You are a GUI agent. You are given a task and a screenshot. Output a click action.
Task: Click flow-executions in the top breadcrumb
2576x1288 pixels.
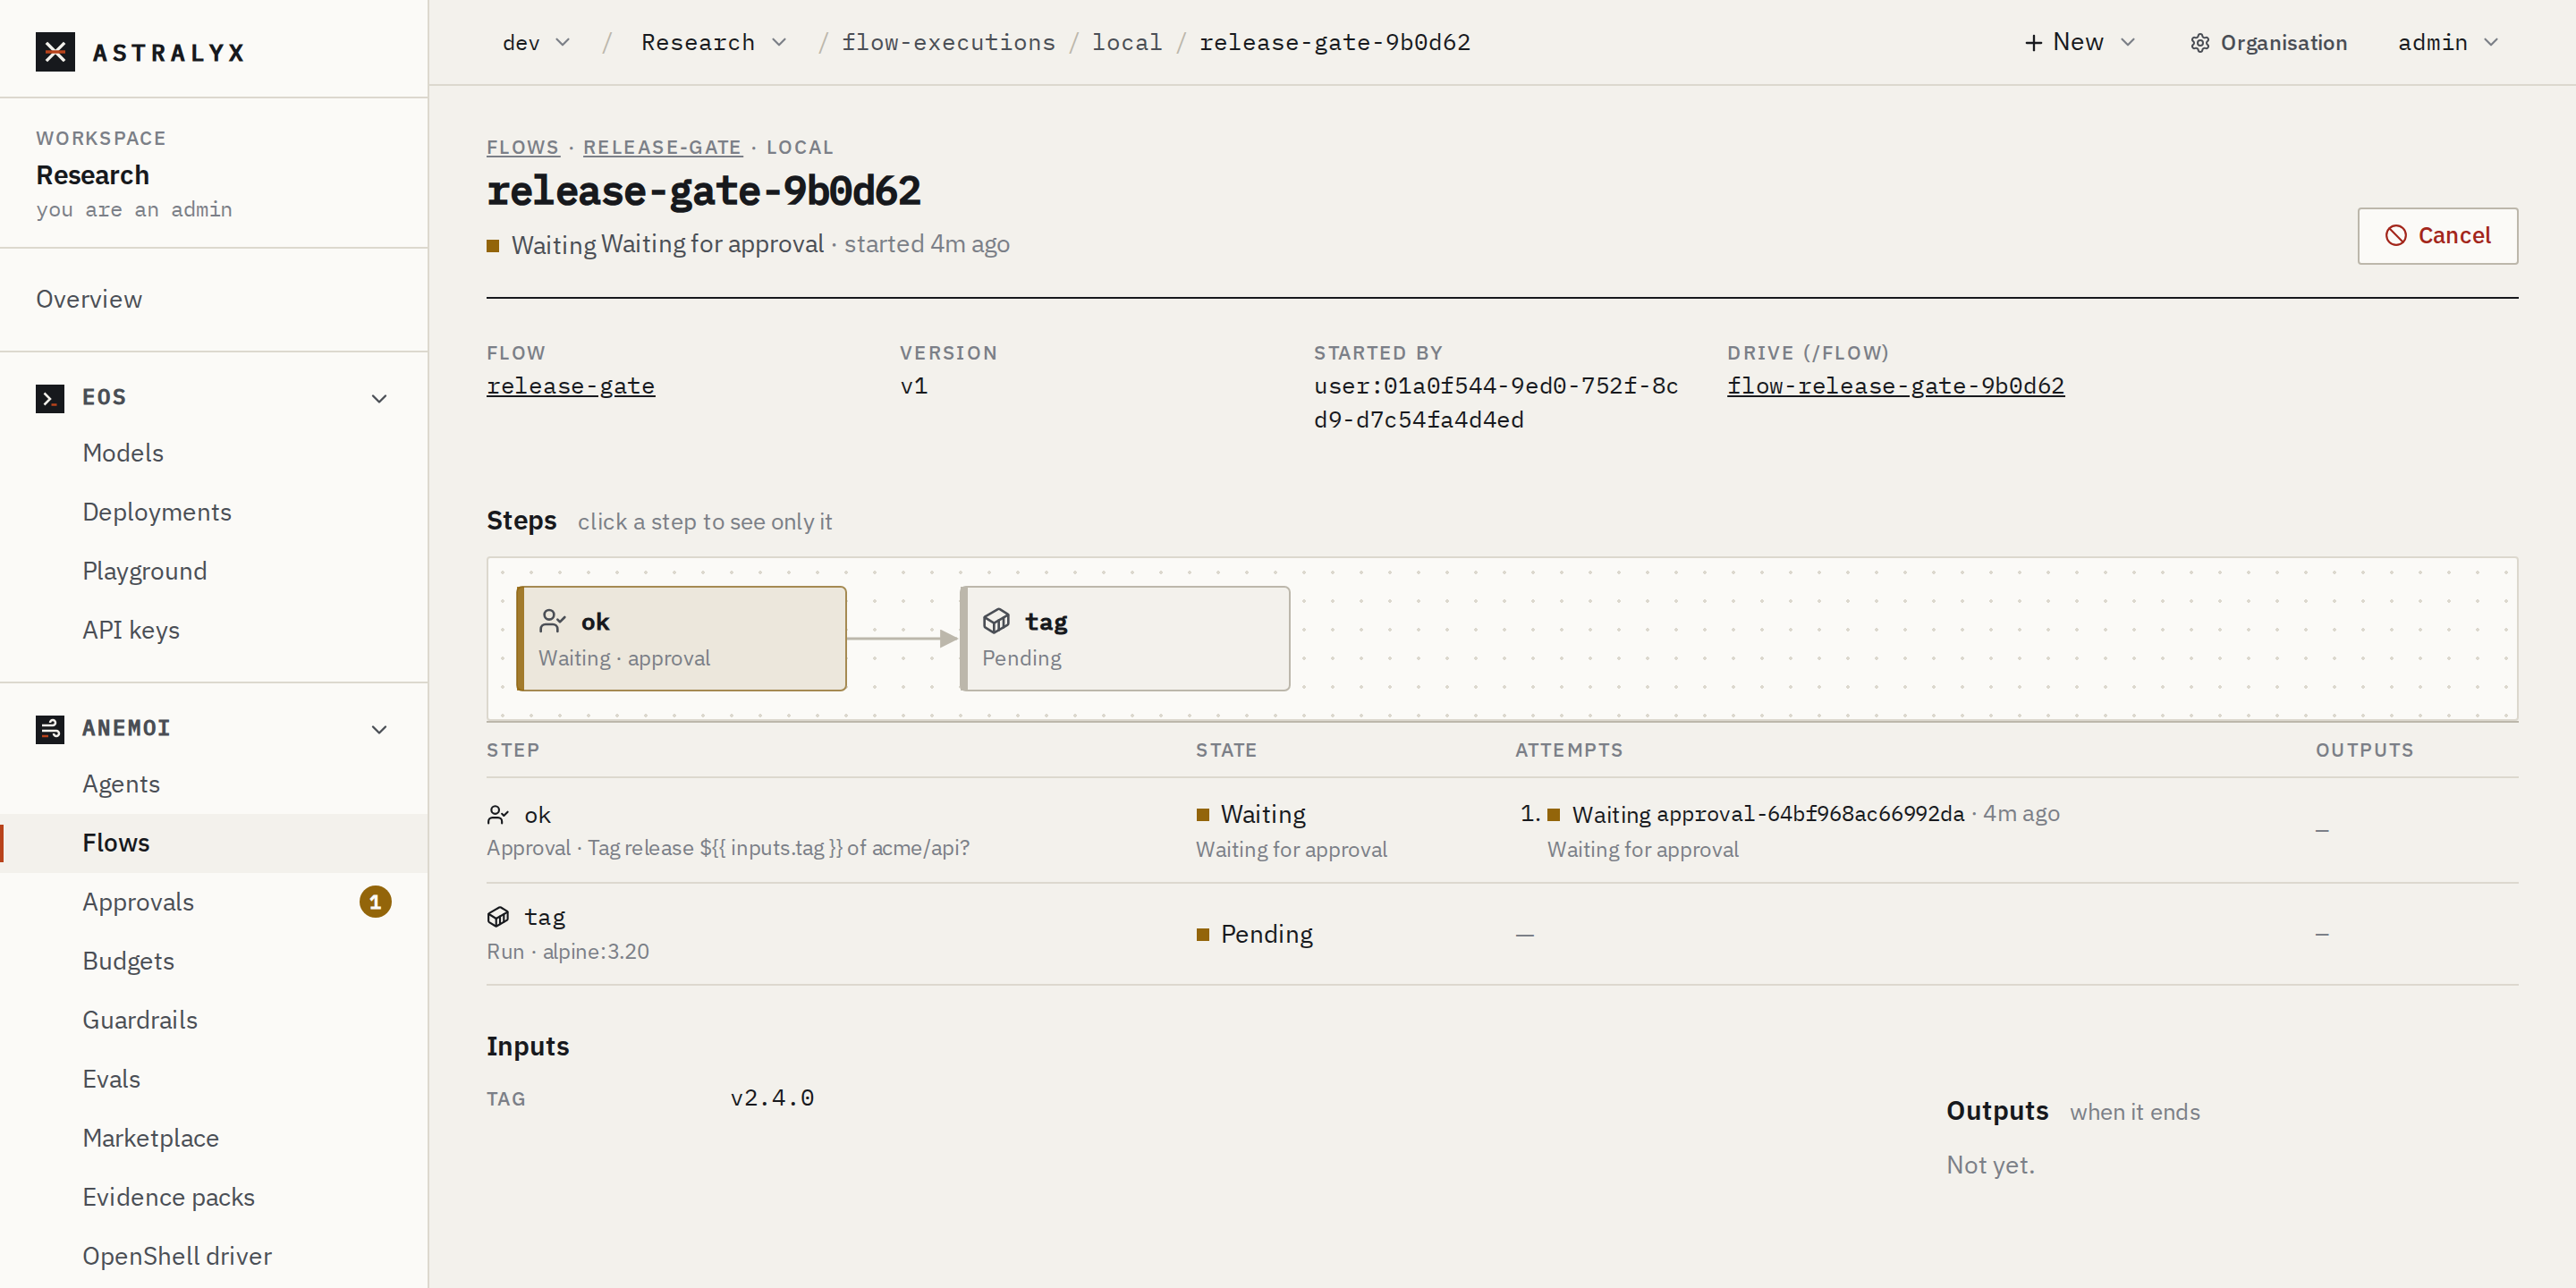point(948,43)
